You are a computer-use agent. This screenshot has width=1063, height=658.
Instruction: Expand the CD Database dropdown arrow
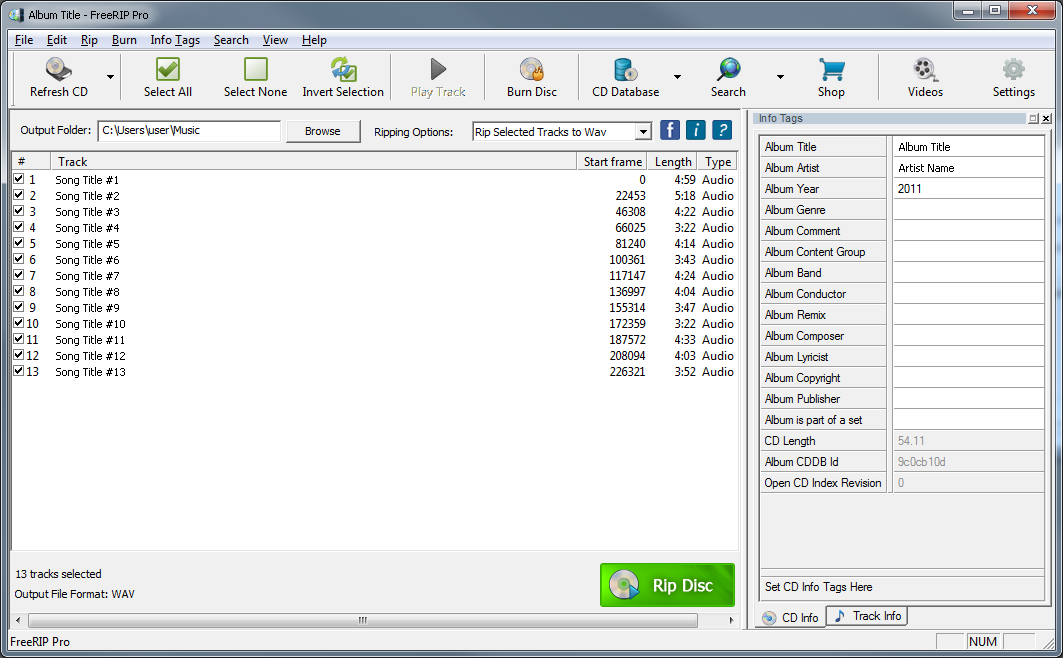(677, 77)
